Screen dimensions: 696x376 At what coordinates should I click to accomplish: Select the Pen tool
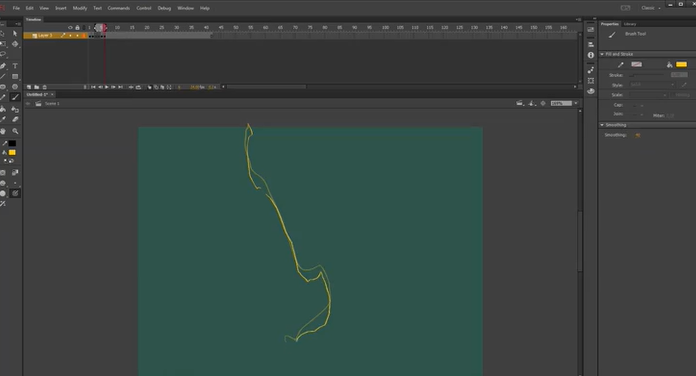coord(3,66)
